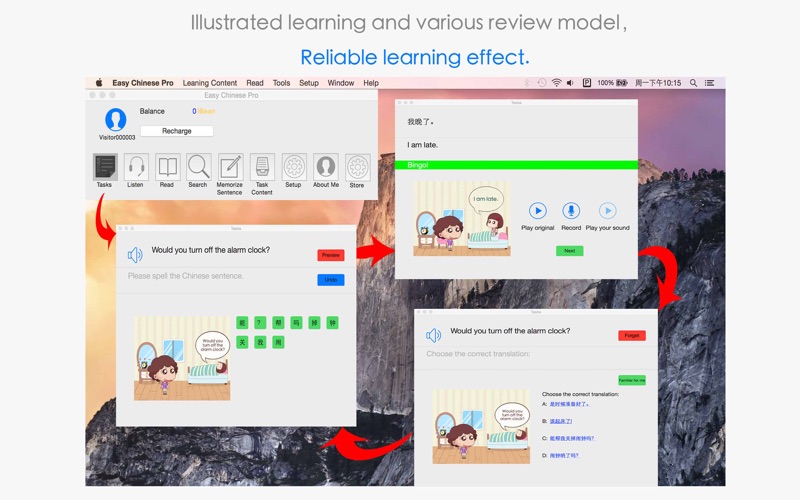Open the Window menu

click(x=341, y=83)
